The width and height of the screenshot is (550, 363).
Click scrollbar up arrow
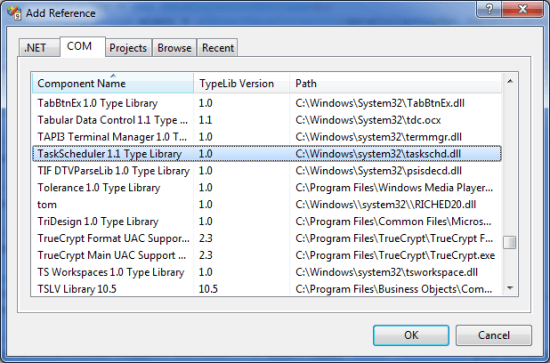[x=510, y=81]
